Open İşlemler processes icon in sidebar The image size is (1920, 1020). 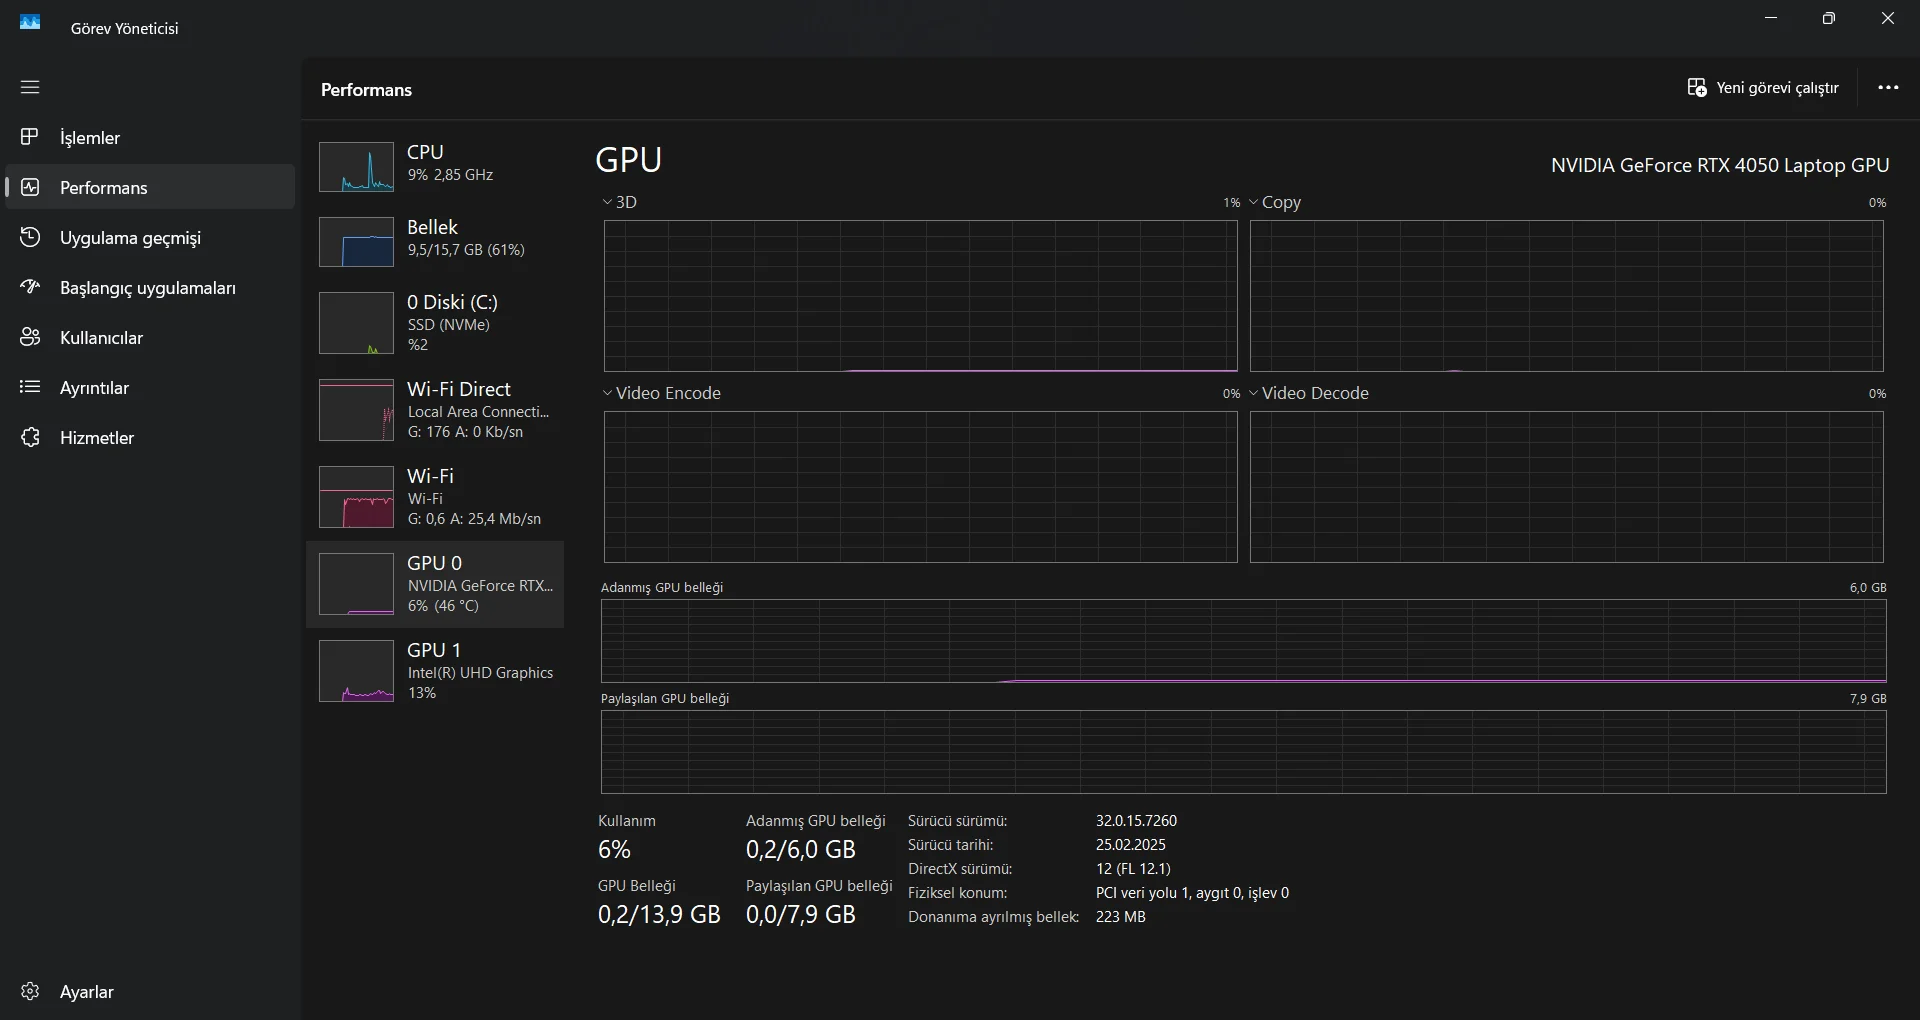(x=30, y=137)
